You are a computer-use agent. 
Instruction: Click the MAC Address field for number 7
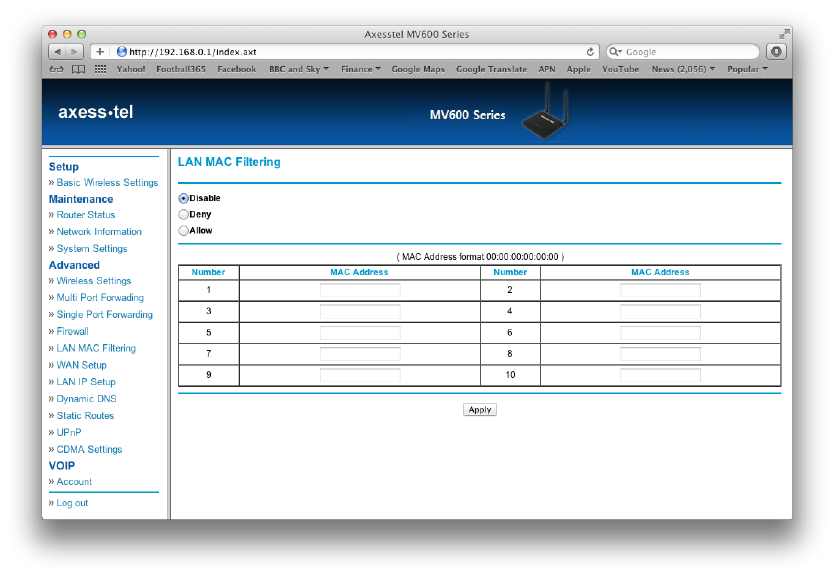[x=360, y=354]
